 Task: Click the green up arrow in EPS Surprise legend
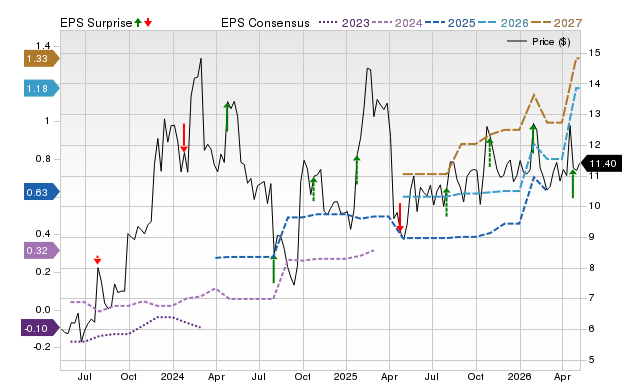tap(138, 23)
